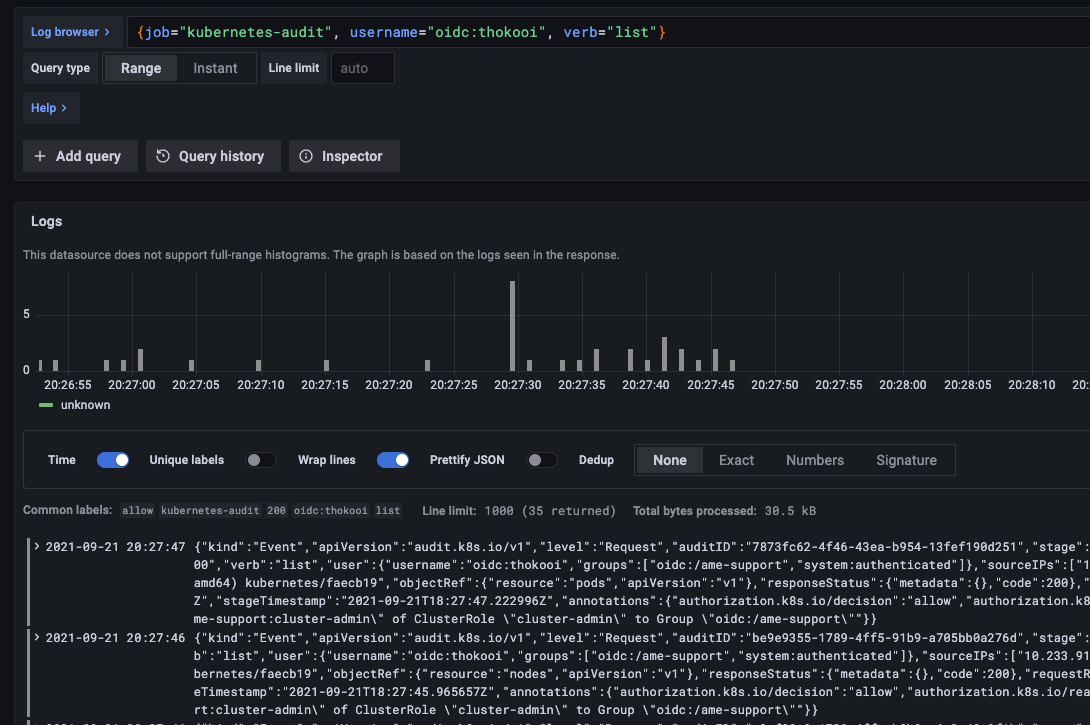Expand the 20:27:47 log row
The height and width of the screenshot is (725, 1090).
point(37,546)
